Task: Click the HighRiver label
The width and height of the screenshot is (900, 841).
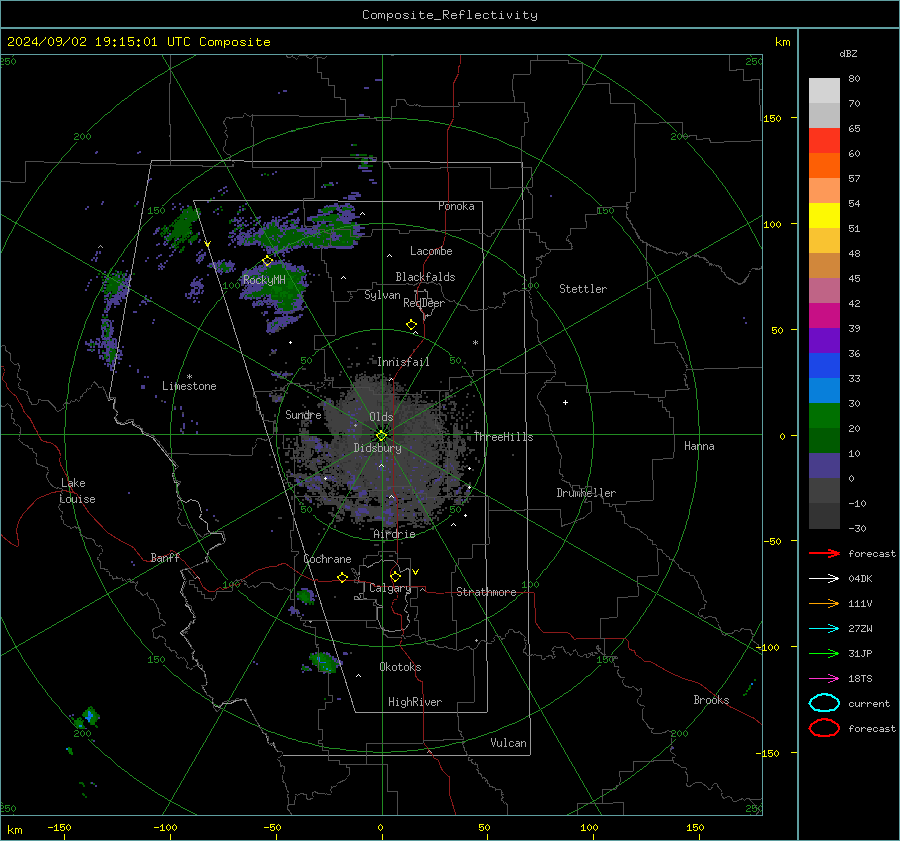Action: (415, 702)
